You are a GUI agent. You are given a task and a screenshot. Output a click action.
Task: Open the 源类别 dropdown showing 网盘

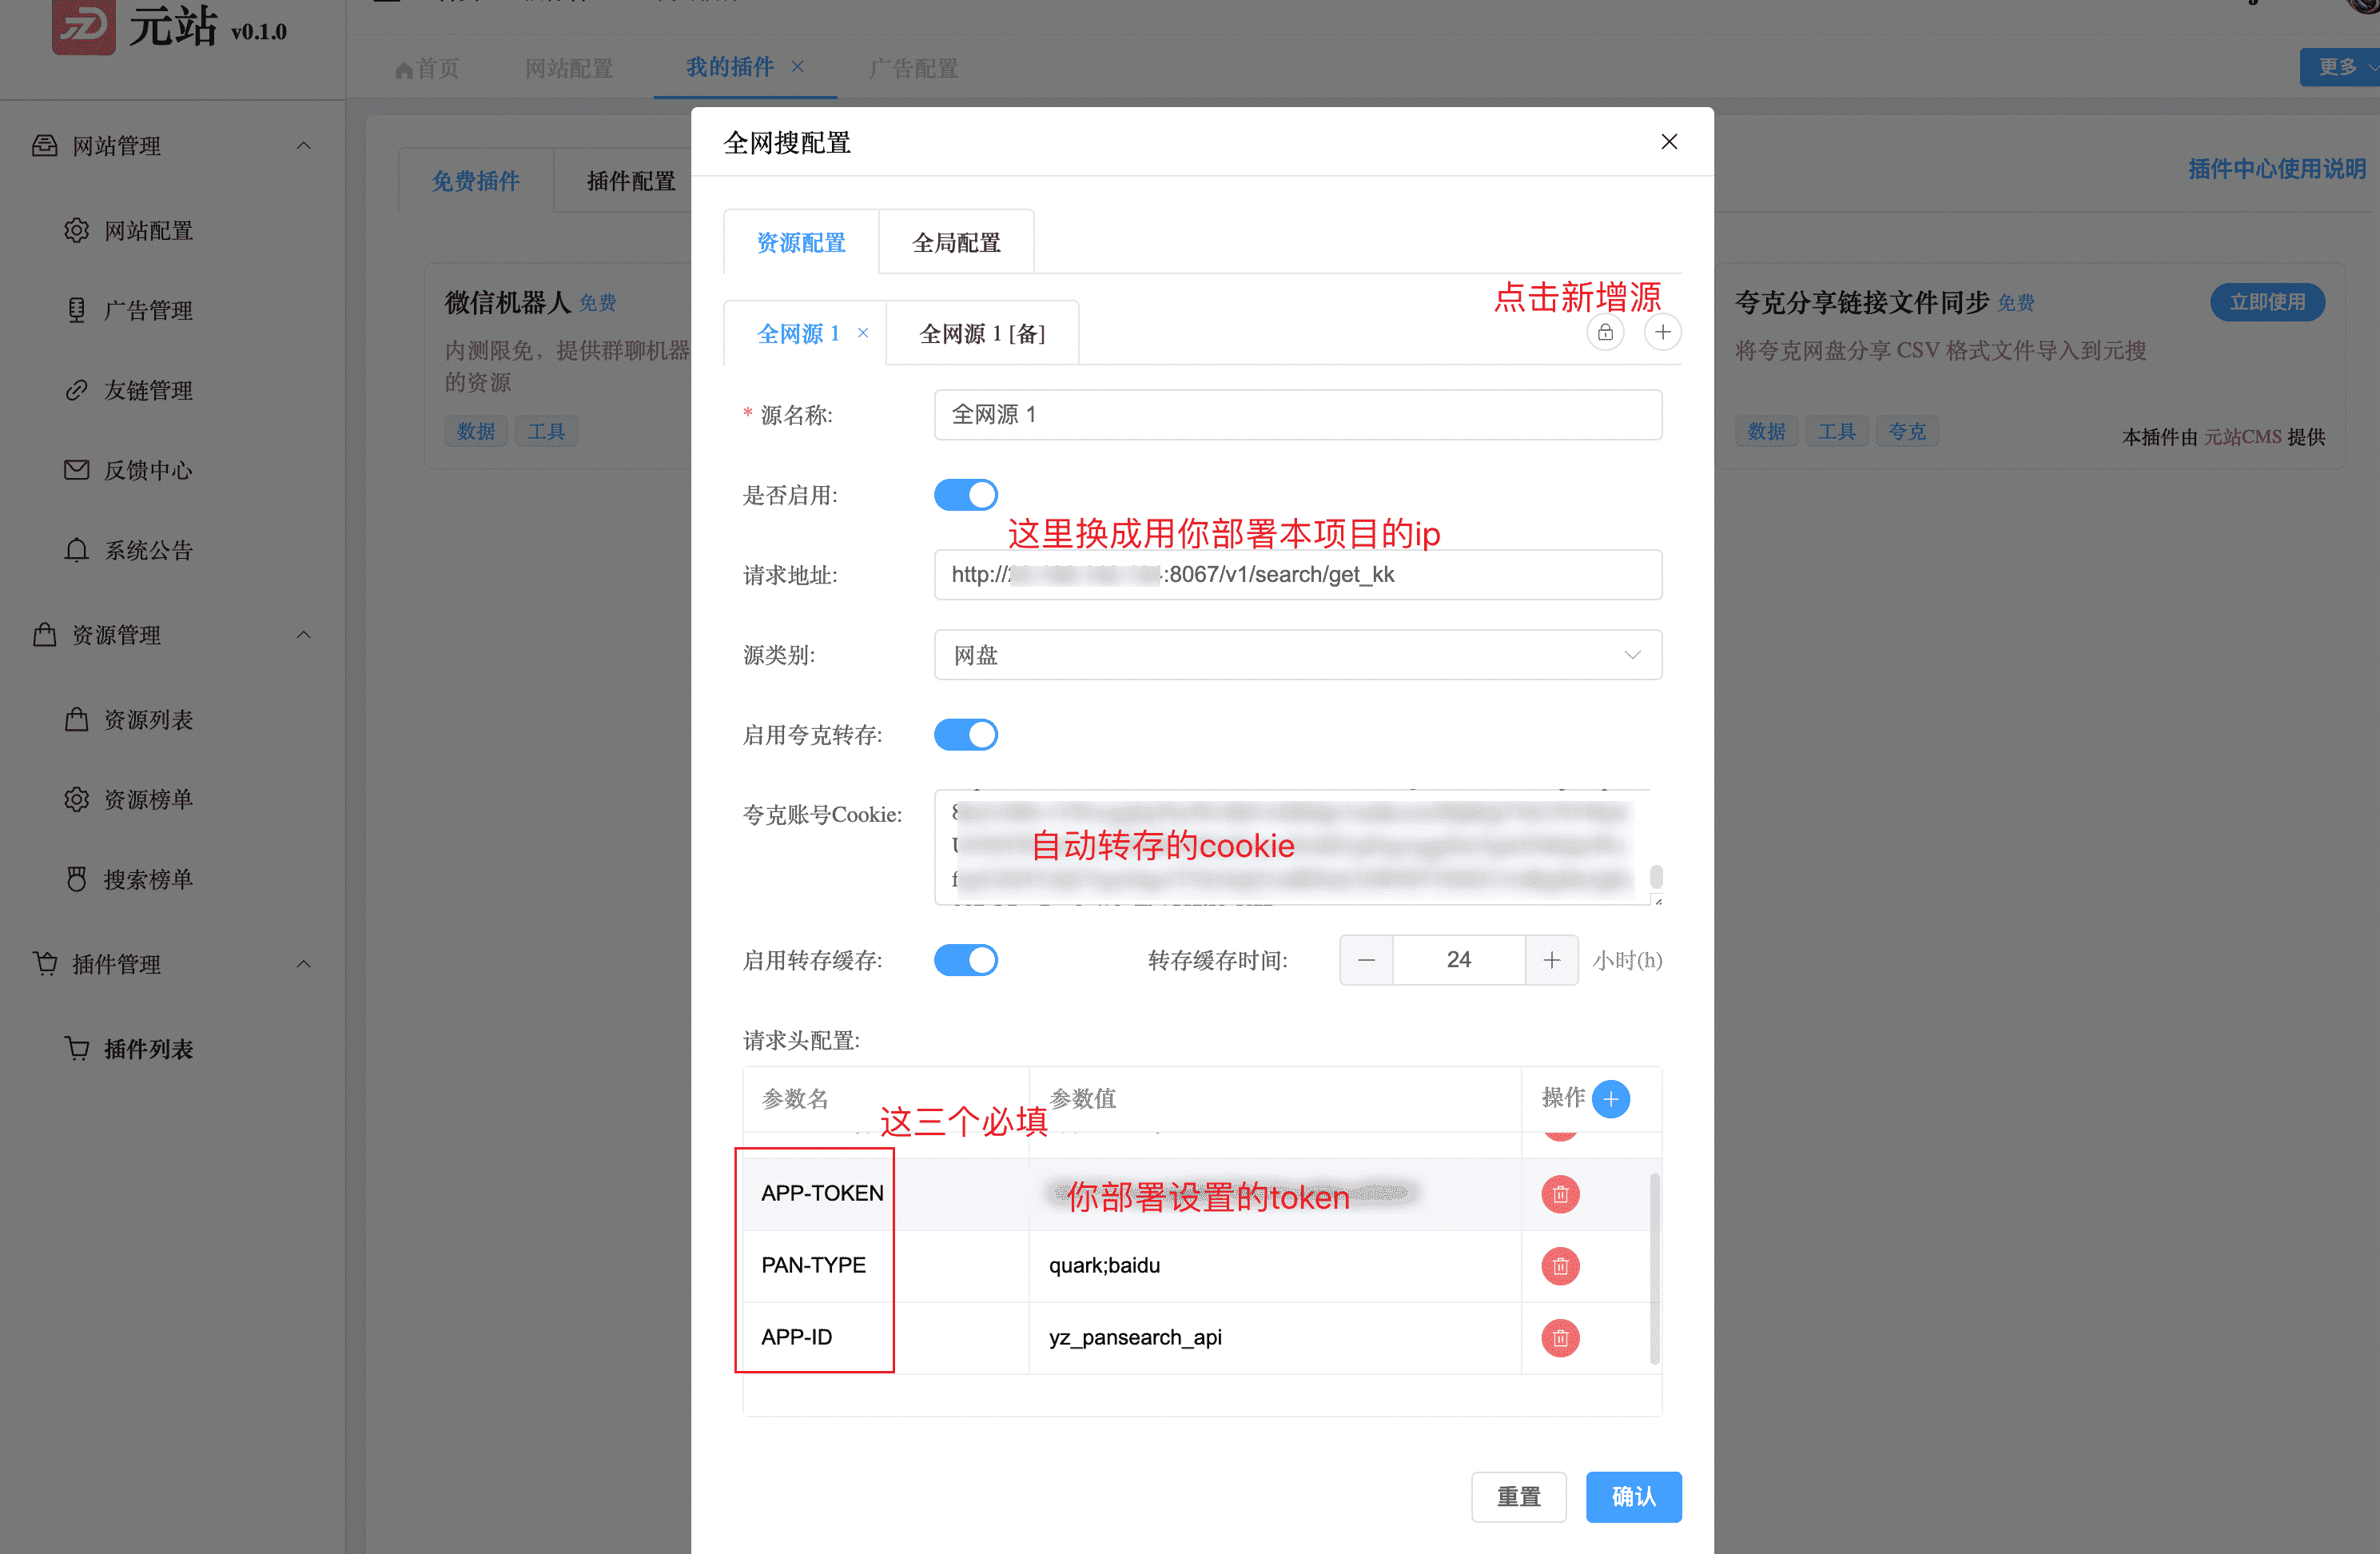tap(1297, 654)
